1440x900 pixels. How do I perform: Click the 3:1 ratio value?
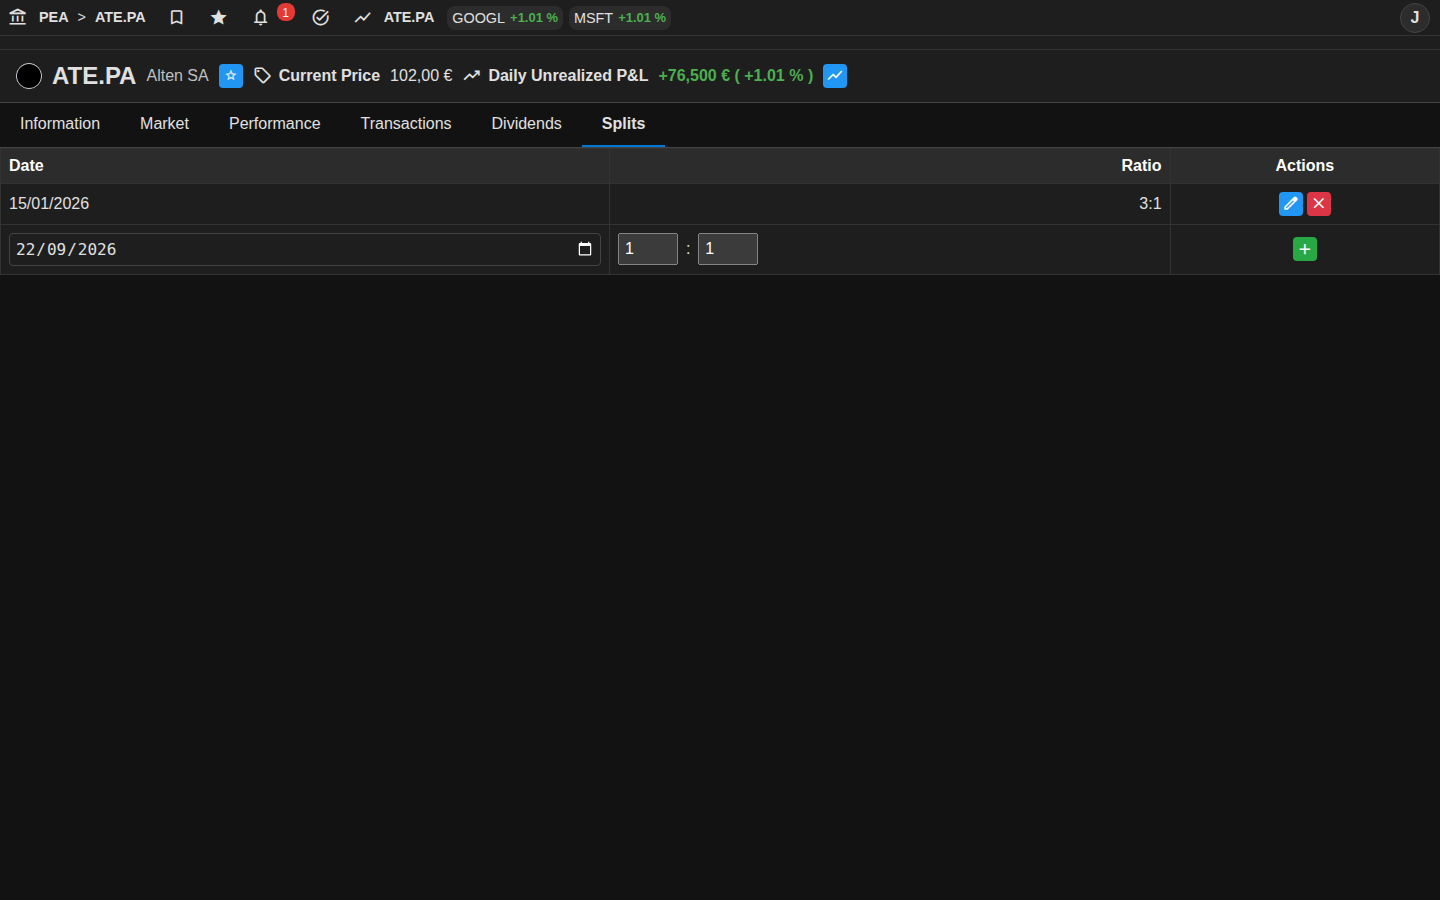click(x=1150, y=204)
